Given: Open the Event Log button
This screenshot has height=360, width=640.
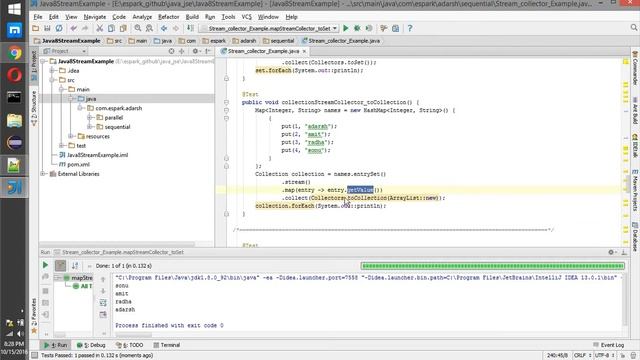Looking at the screenshot, I should click(609, 345).
